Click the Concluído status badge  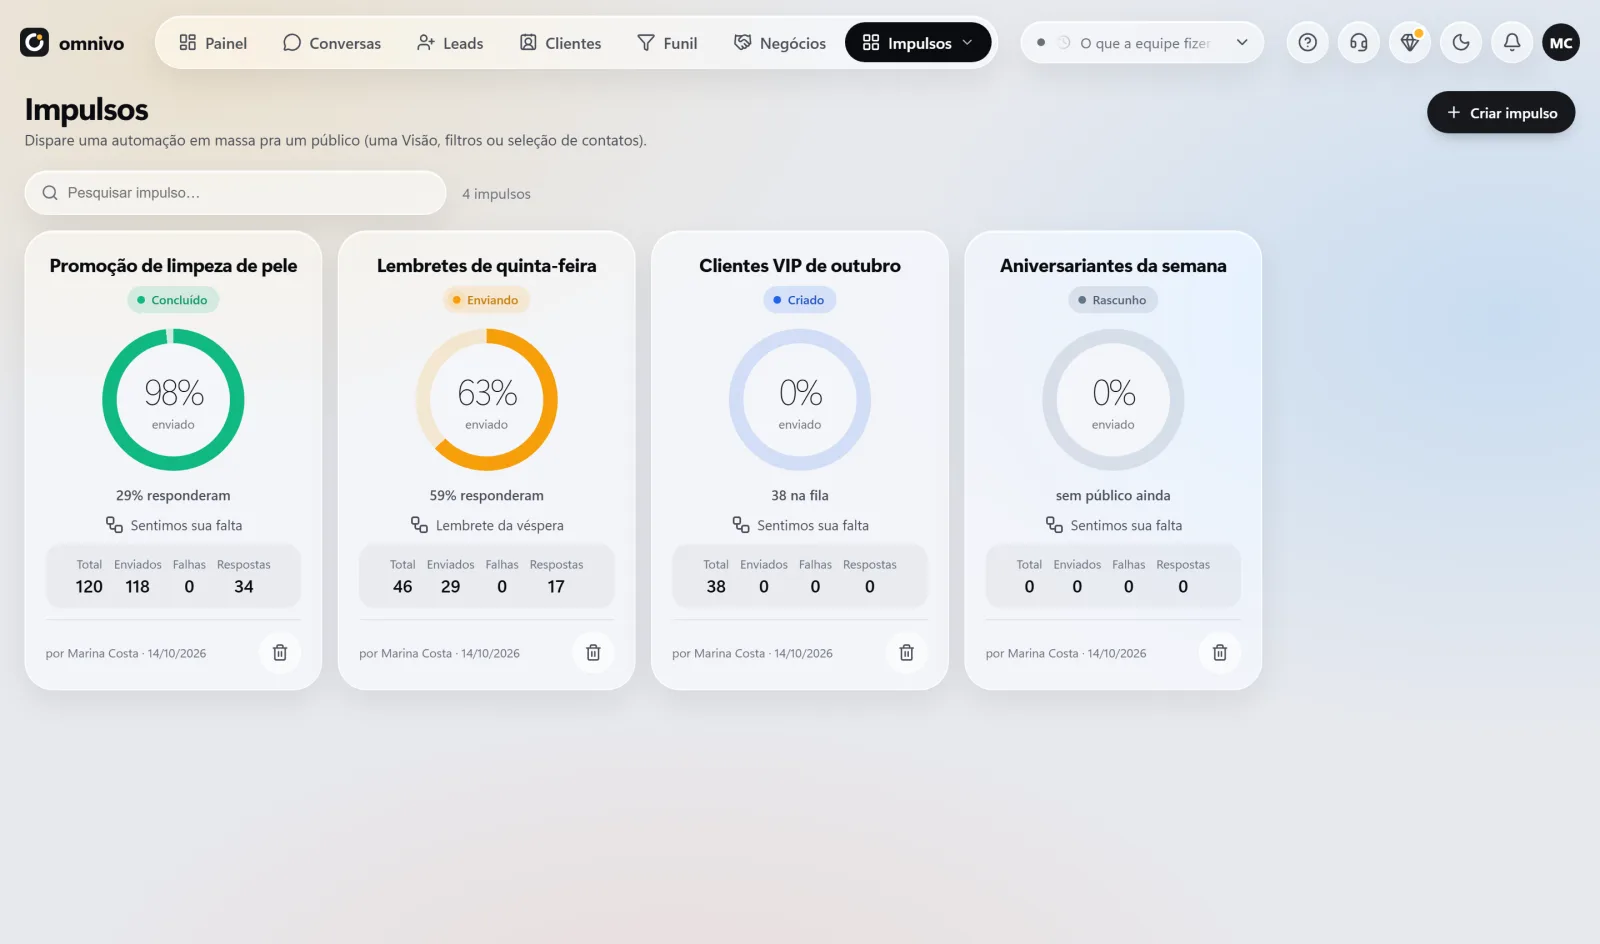(172, 300)
